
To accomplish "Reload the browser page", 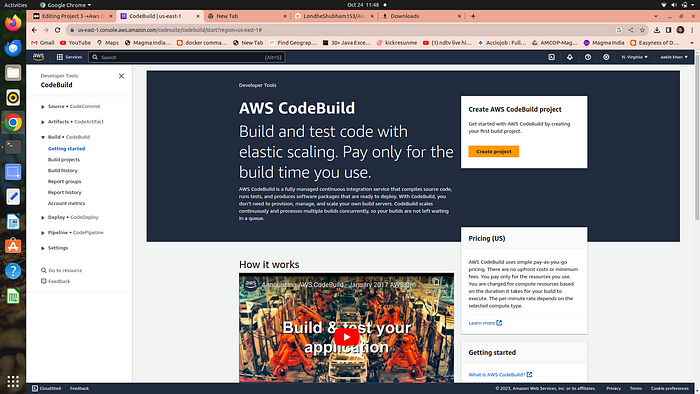I will coord(58,30).
